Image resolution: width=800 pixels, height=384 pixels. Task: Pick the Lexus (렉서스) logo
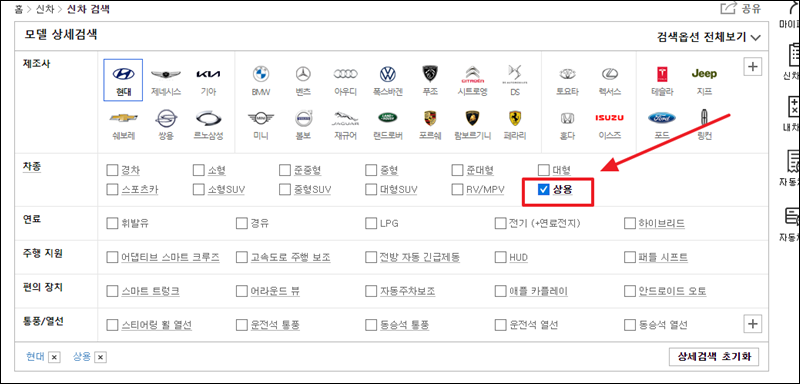click(x=610, y=74)
